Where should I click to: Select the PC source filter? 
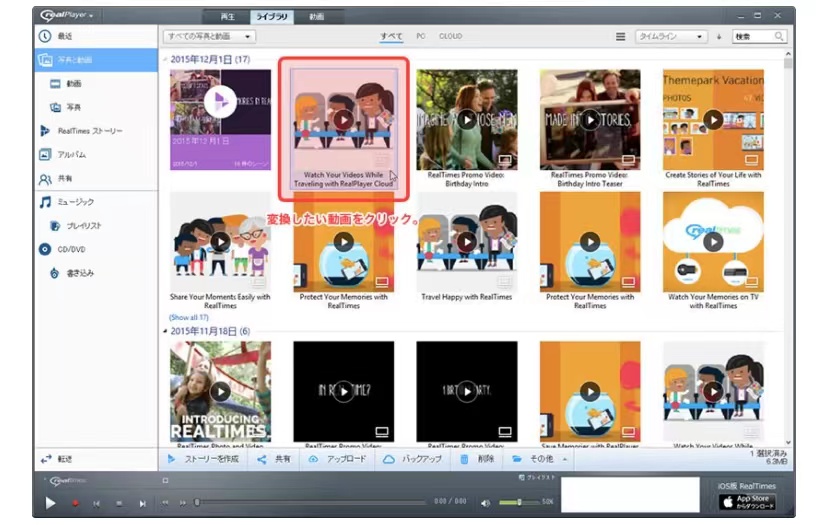tap(420, 36)
